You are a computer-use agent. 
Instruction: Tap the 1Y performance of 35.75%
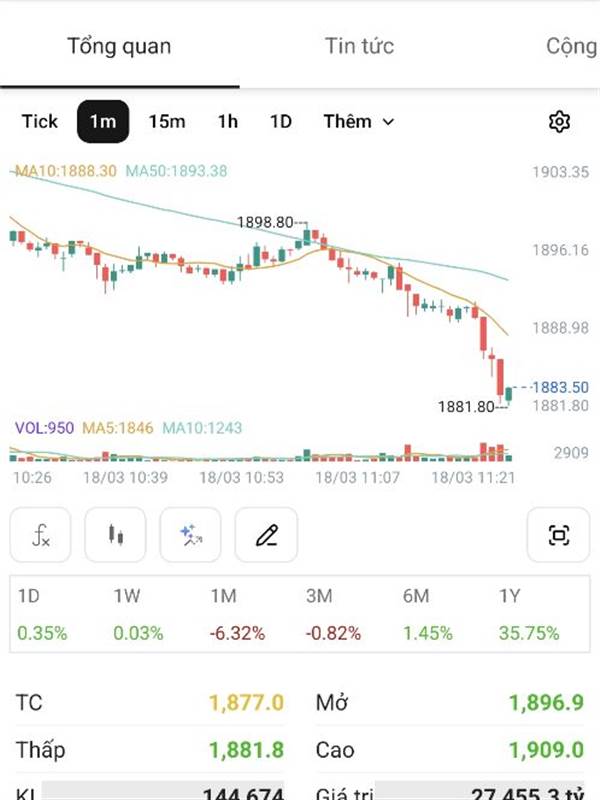click(x=529, y=633)
